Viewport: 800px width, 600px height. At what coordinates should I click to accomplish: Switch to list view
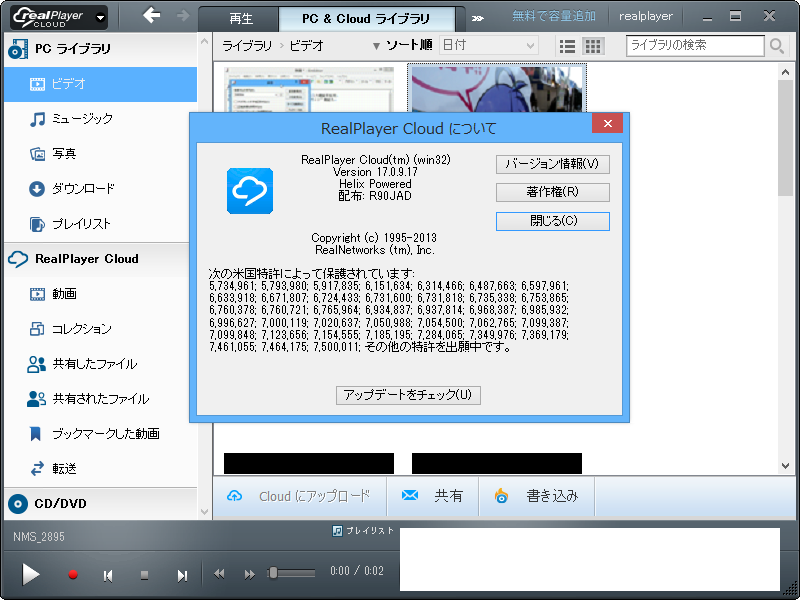click(567, 45)
